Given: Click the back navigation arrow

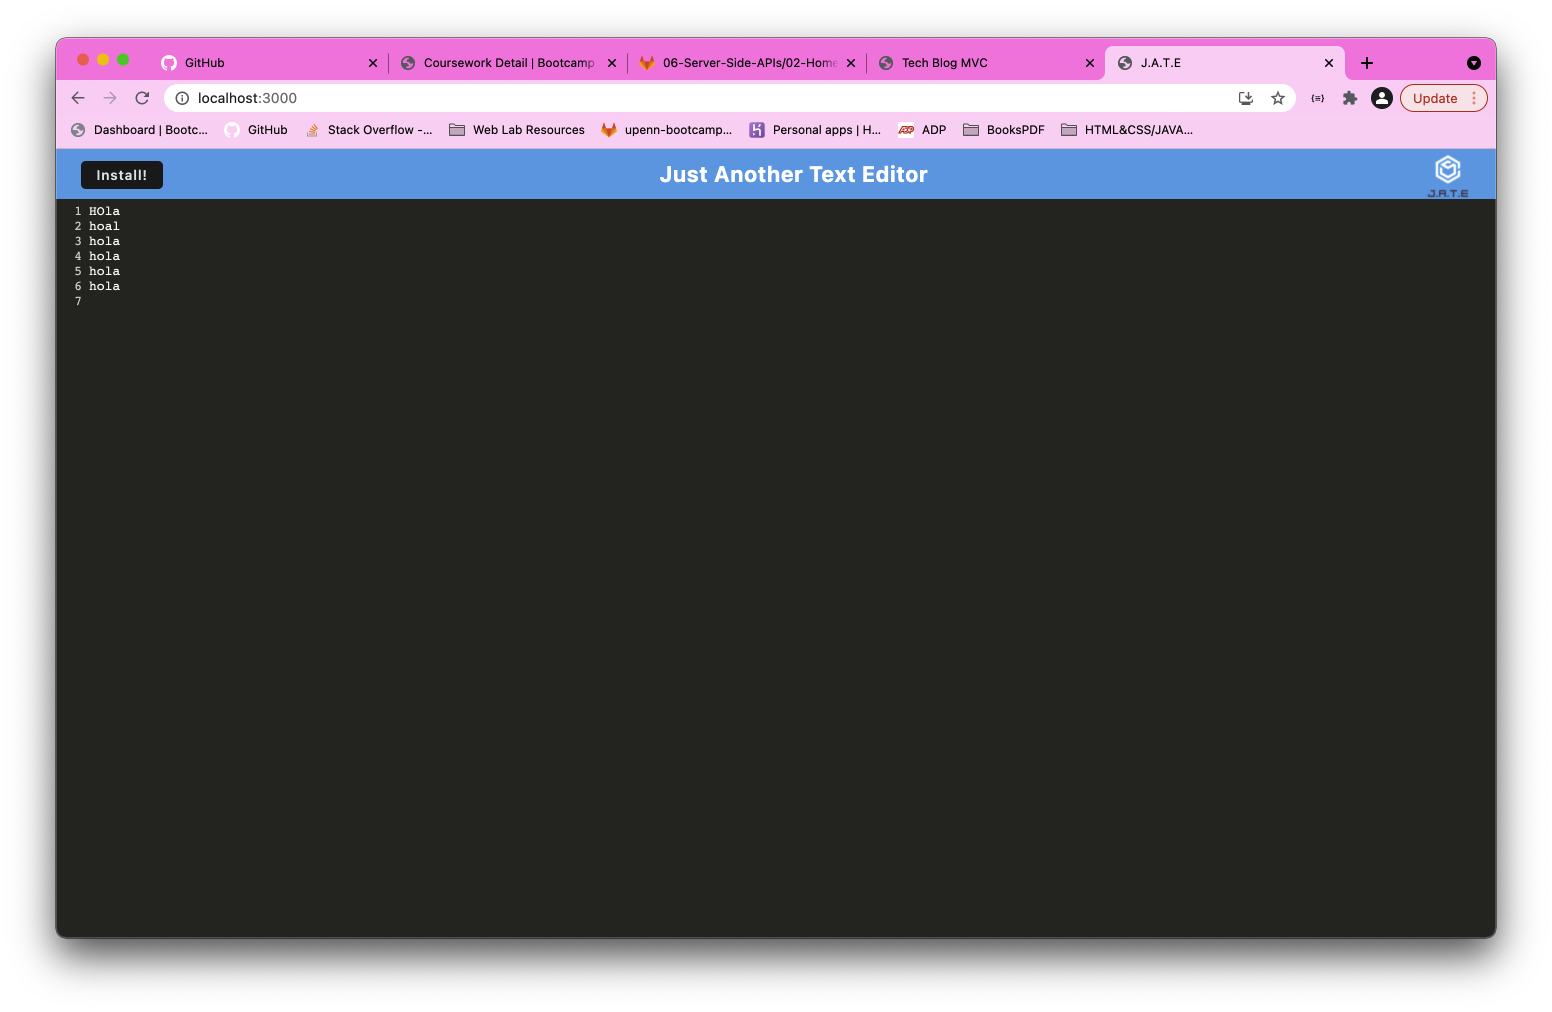Looking at the screenshot, I should pyautogui.click(x=77, y=98).
